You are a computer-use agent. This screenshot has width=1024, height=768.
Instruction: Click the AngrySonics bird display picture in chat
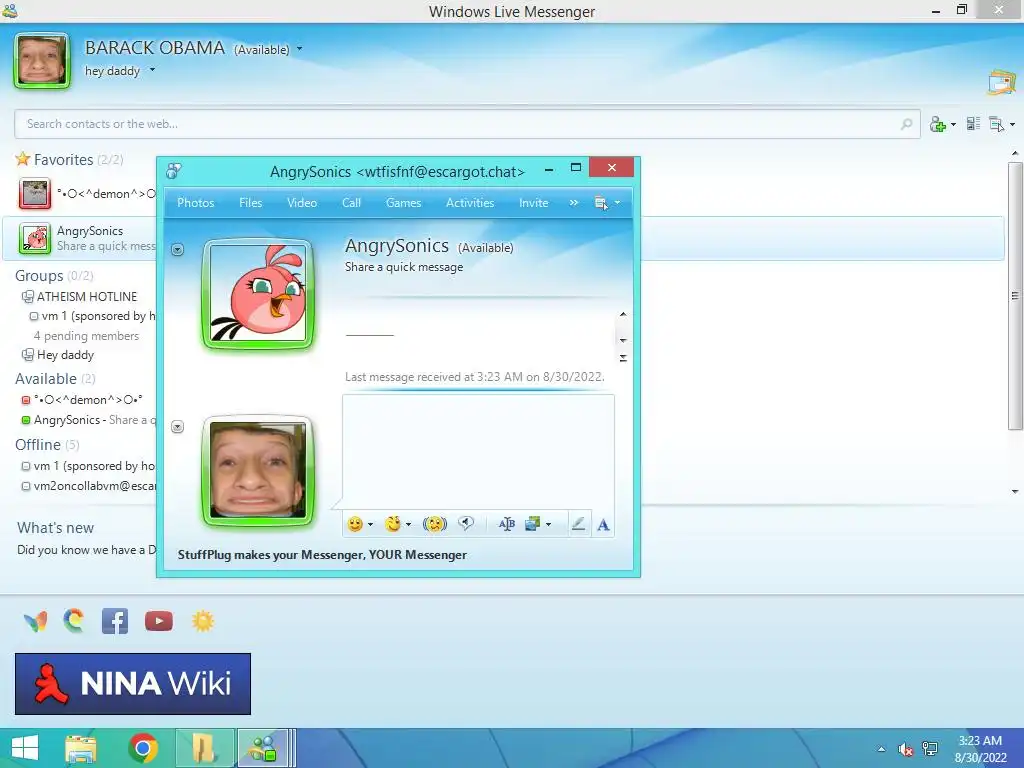pos(258,294)
